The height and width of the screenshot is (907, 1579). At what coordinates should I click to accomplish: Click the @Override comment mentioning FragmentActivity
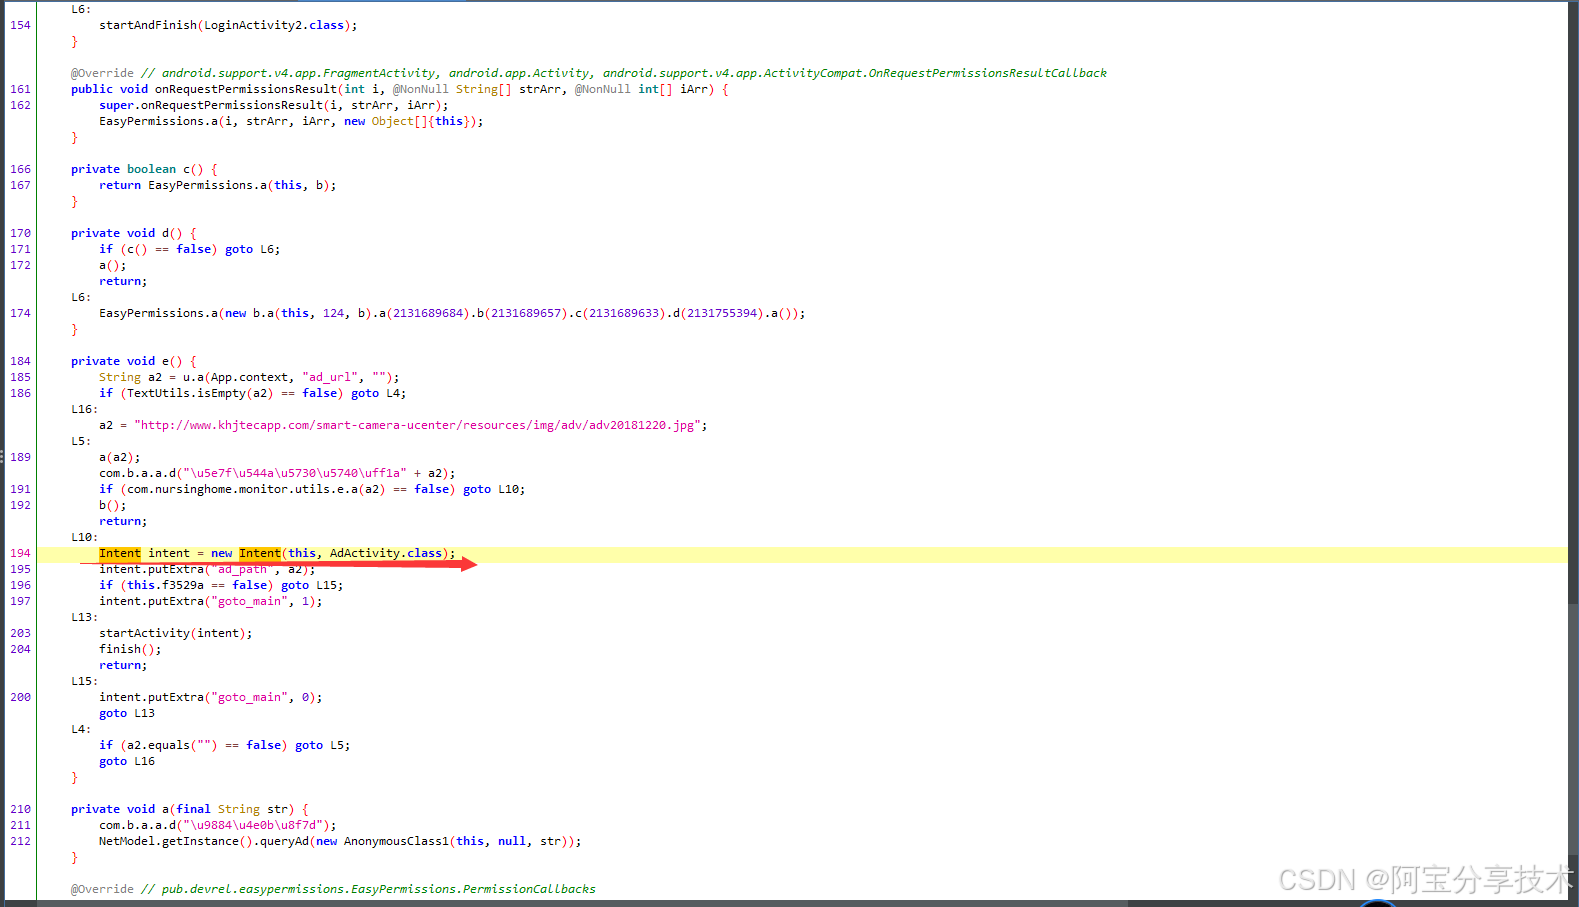click(589, 73)
